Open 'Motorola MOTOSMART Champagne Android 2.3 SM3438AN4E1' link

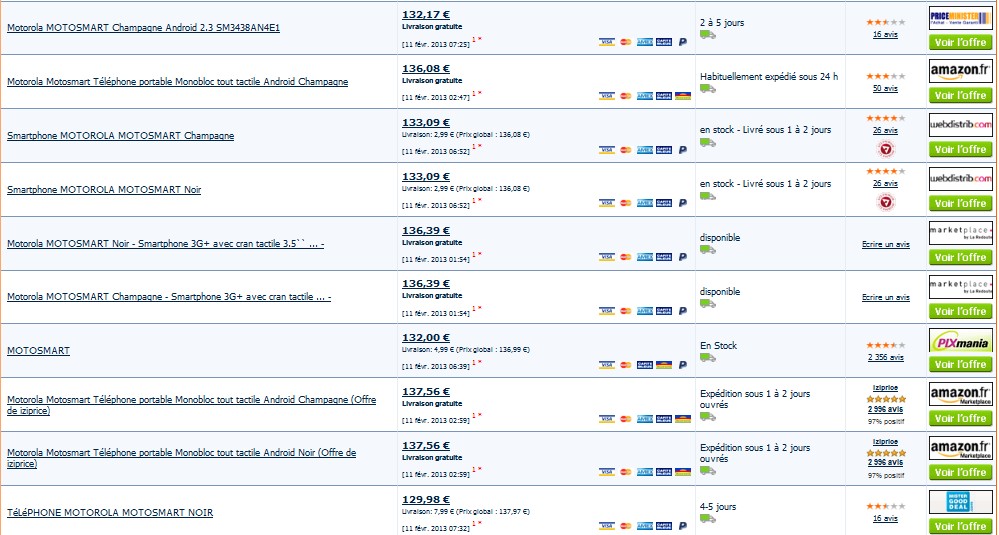[143, 28]
